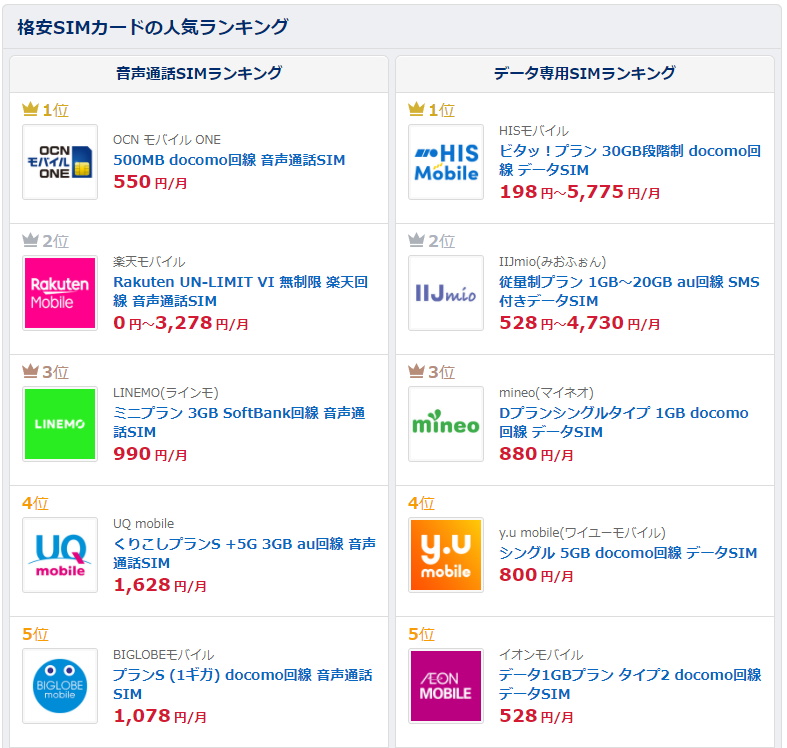Click ミニプラン 3GB SoftBank回線 link
The height and width of the screenshot is (748, 787).
coord(239,423)
